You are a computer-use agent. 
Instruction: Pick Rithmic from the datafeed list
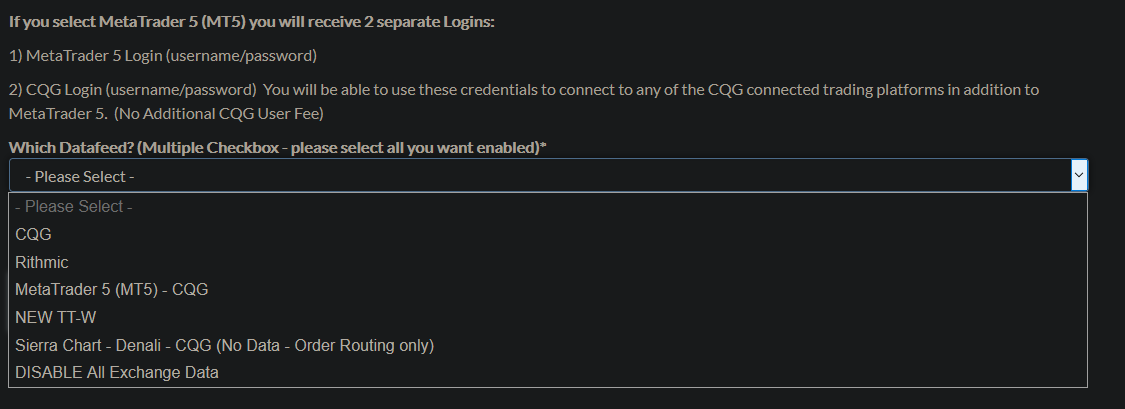tap(41, 262)
